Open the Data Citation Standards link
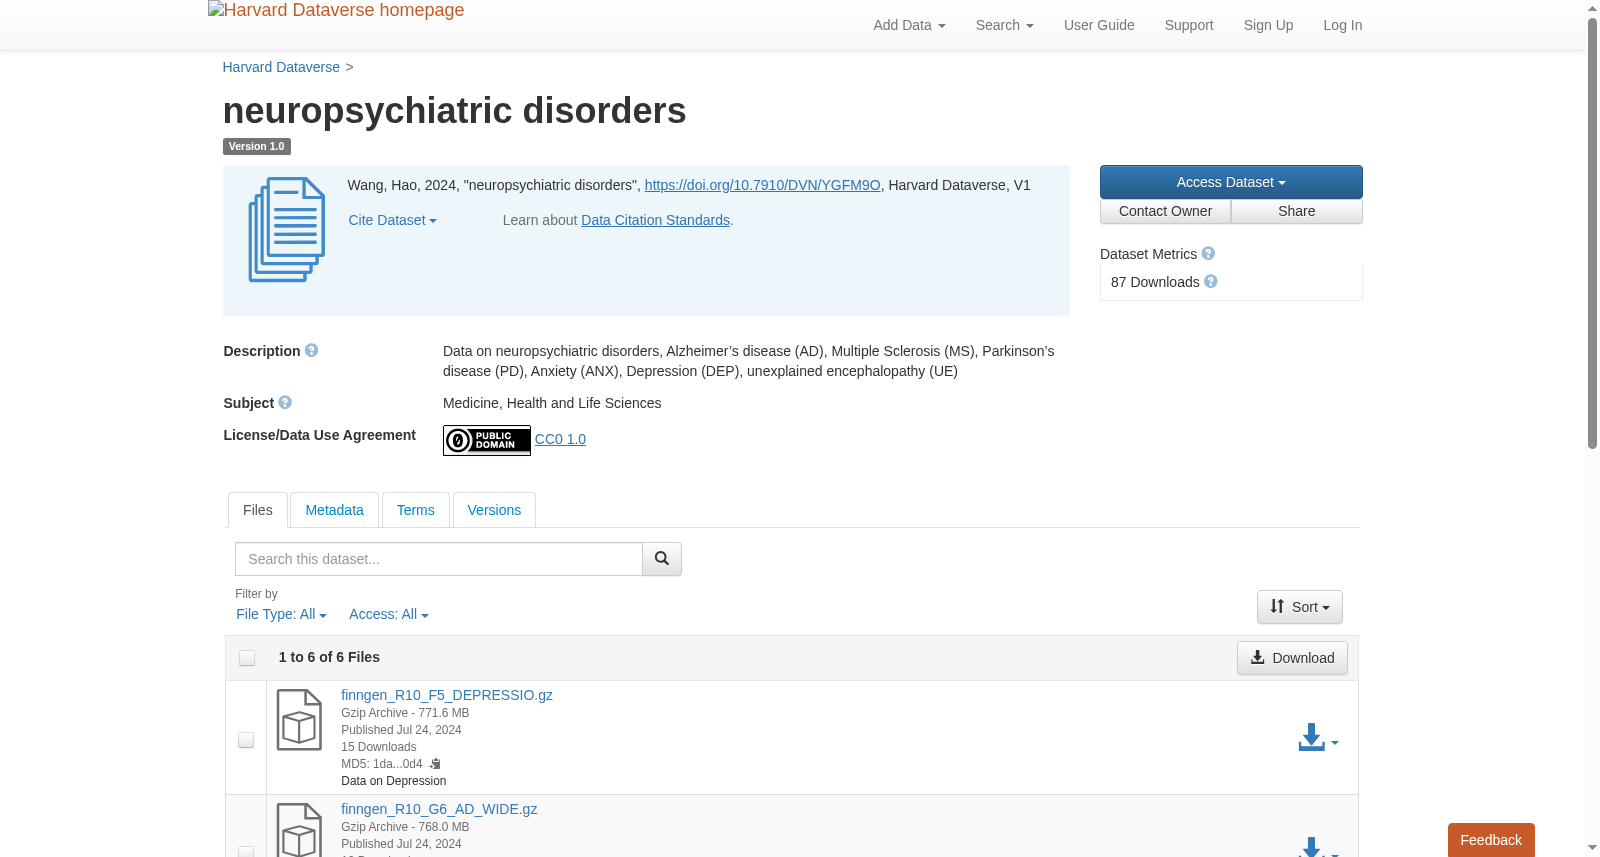 656,220
